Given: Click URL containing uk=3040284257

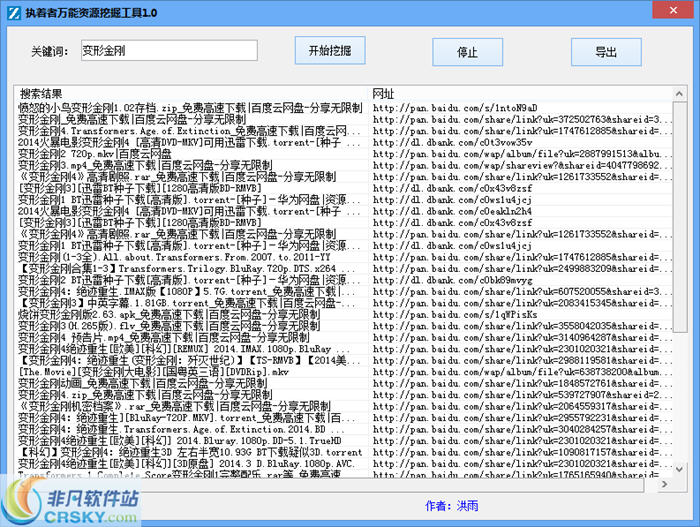Looking at the screenshot, I should [x=522, y=429].
